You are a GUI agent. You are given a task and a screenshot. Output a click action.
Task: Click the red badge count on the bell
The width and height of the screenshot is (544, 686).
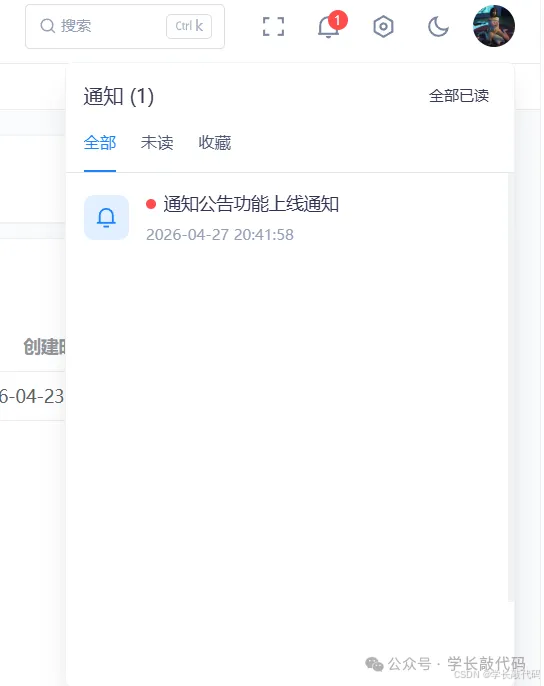click(x=337, y=20)
